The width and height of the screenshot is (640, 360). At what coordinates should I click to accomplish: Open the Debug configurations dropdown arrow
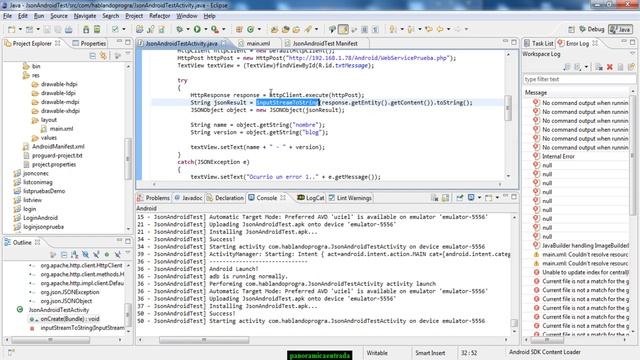[188, 29]
